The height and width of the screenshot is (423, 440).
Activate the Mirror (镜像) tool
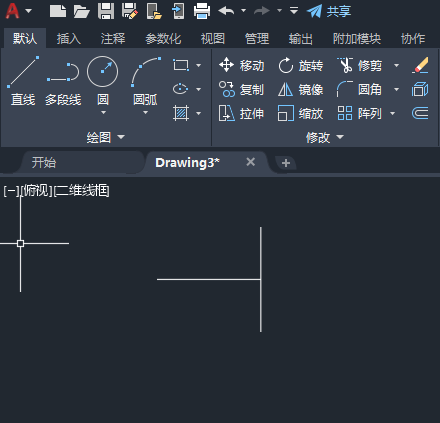click(x=300, y=89)
